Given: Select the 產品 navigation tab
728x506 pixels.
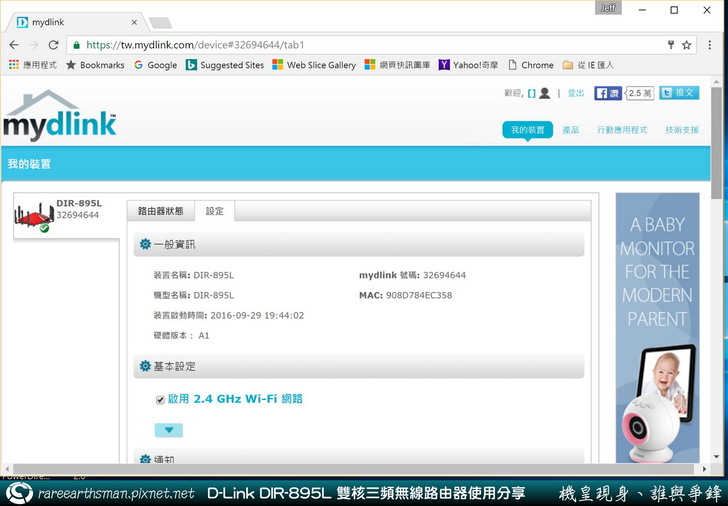Looking at the screenshot, I should coord(570,130).
